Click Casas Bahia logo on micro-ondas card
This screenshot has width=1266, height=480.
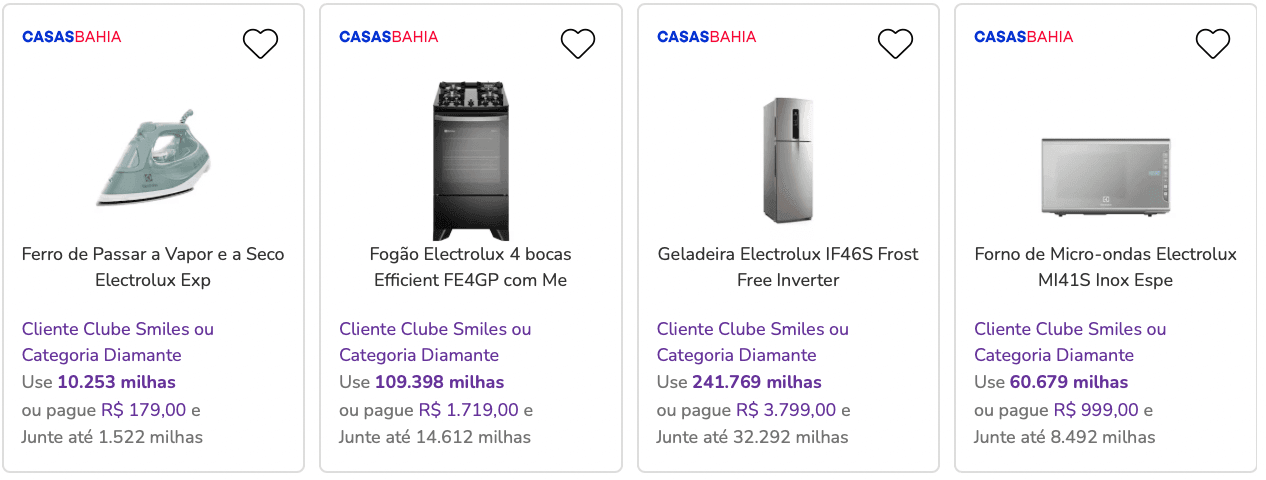pos(1024,37)
